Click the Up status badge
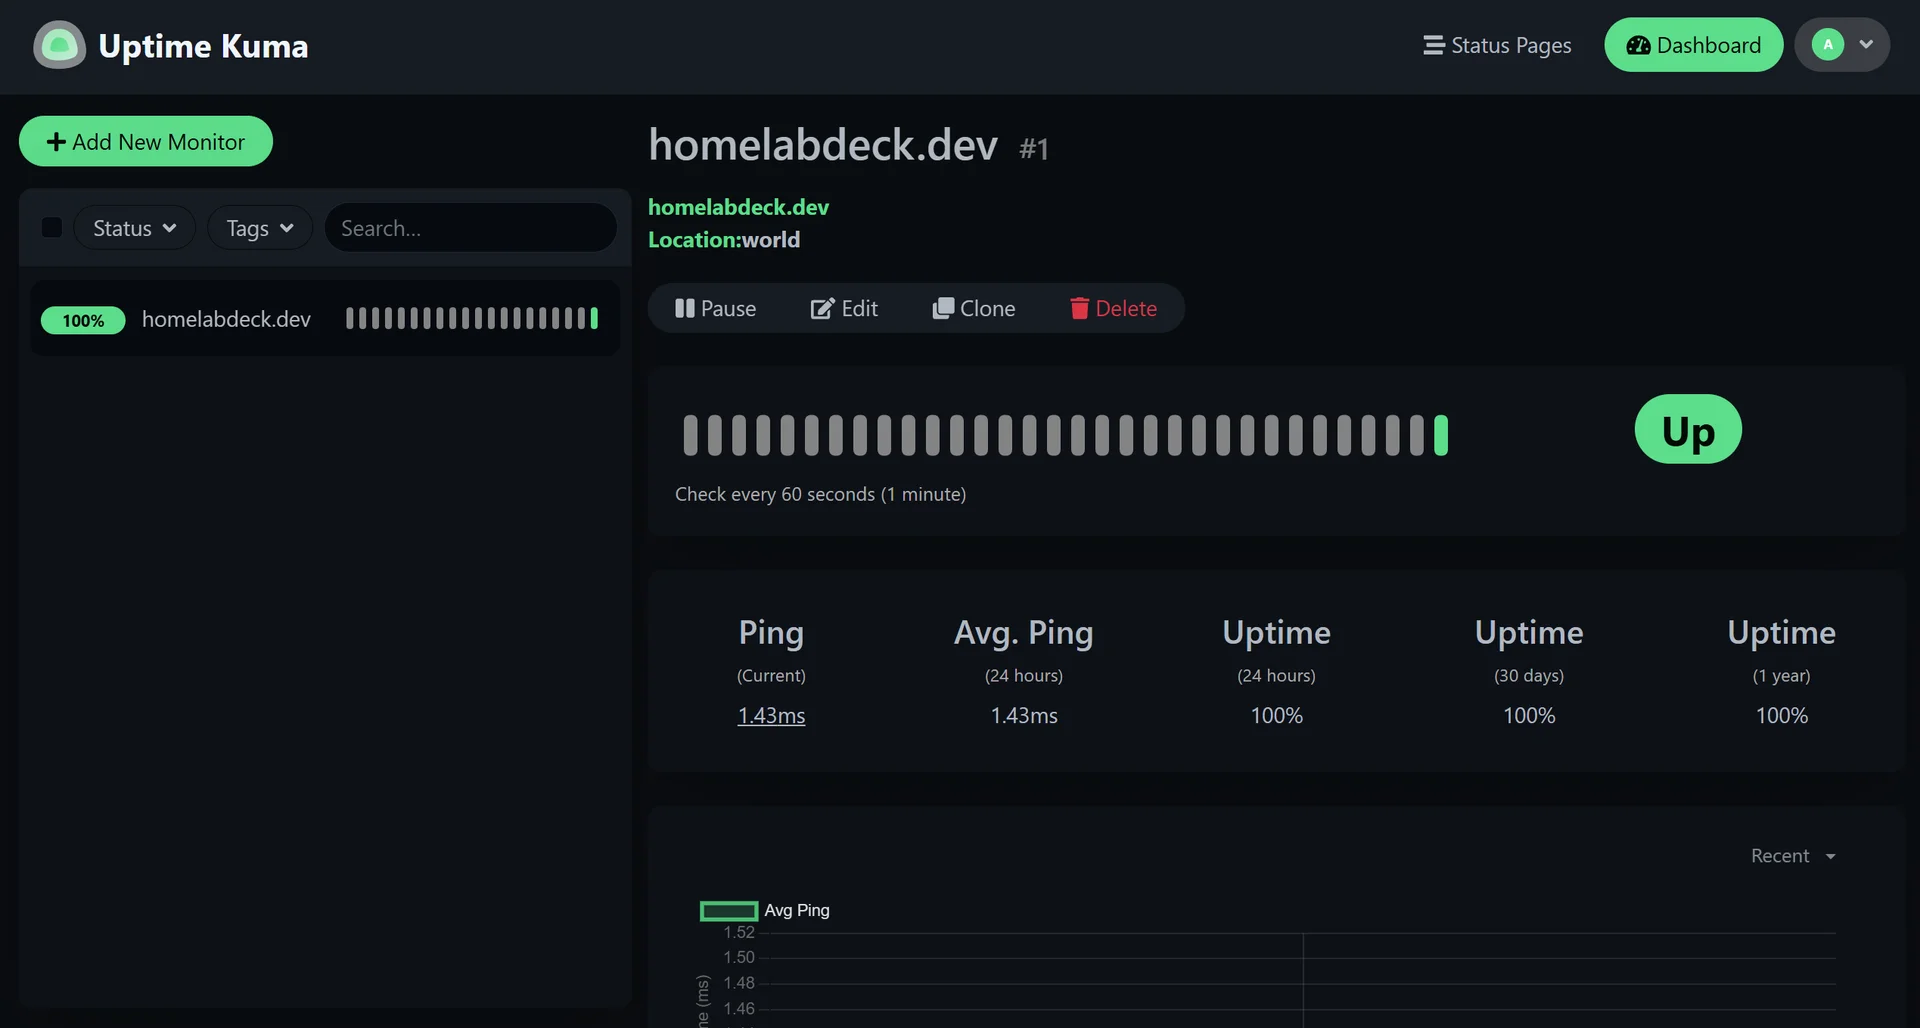Screen dimensions: 1920x1028 pyautogui.click(x=1688, y=430)
